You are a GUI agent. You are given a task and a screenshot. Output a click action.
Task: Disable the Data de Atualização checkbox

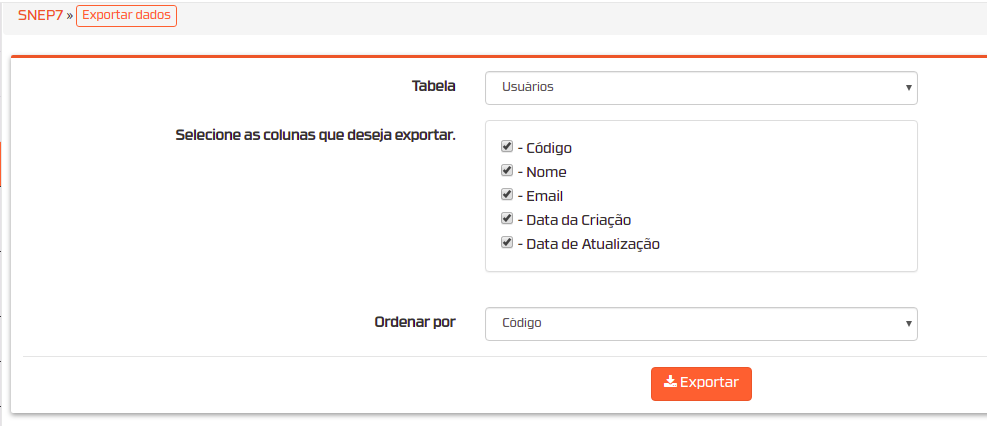tap(507, 242)
